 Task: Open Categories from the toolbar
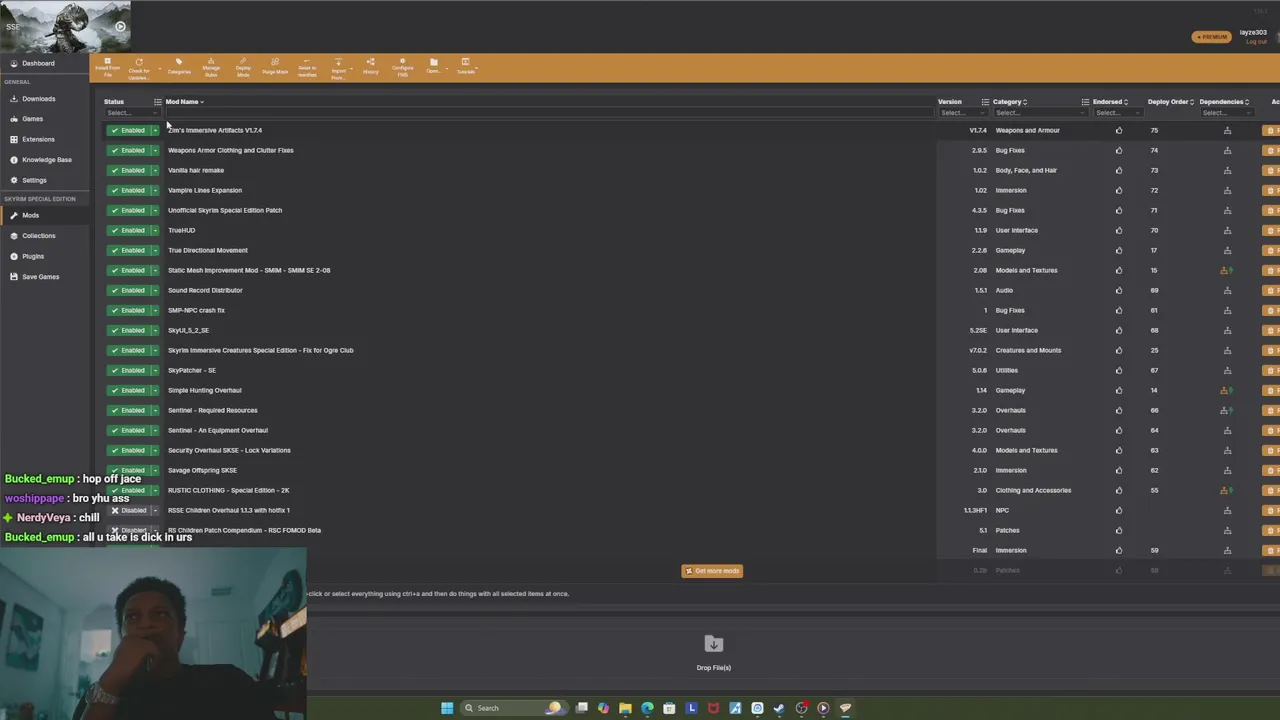tap(179, 67)
